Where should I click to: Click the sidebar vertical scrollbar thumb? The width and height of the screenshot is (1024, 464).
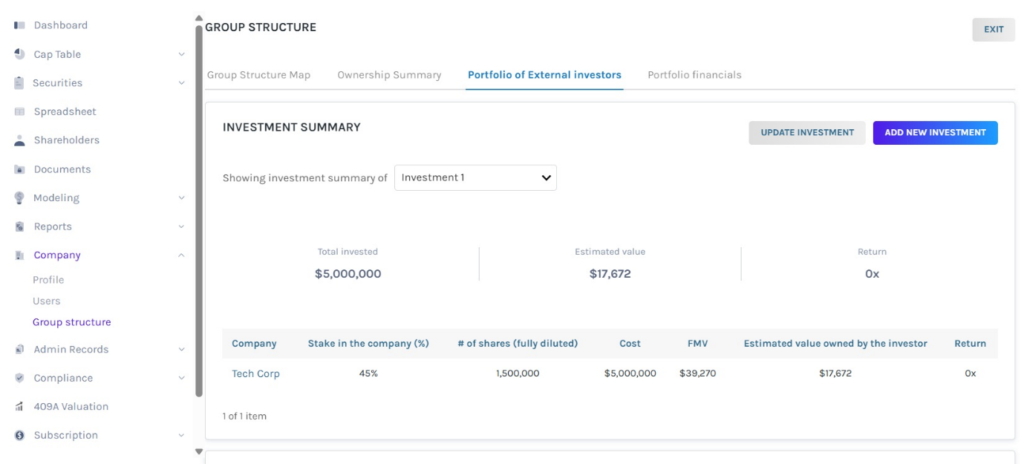(x=199, y=211)
